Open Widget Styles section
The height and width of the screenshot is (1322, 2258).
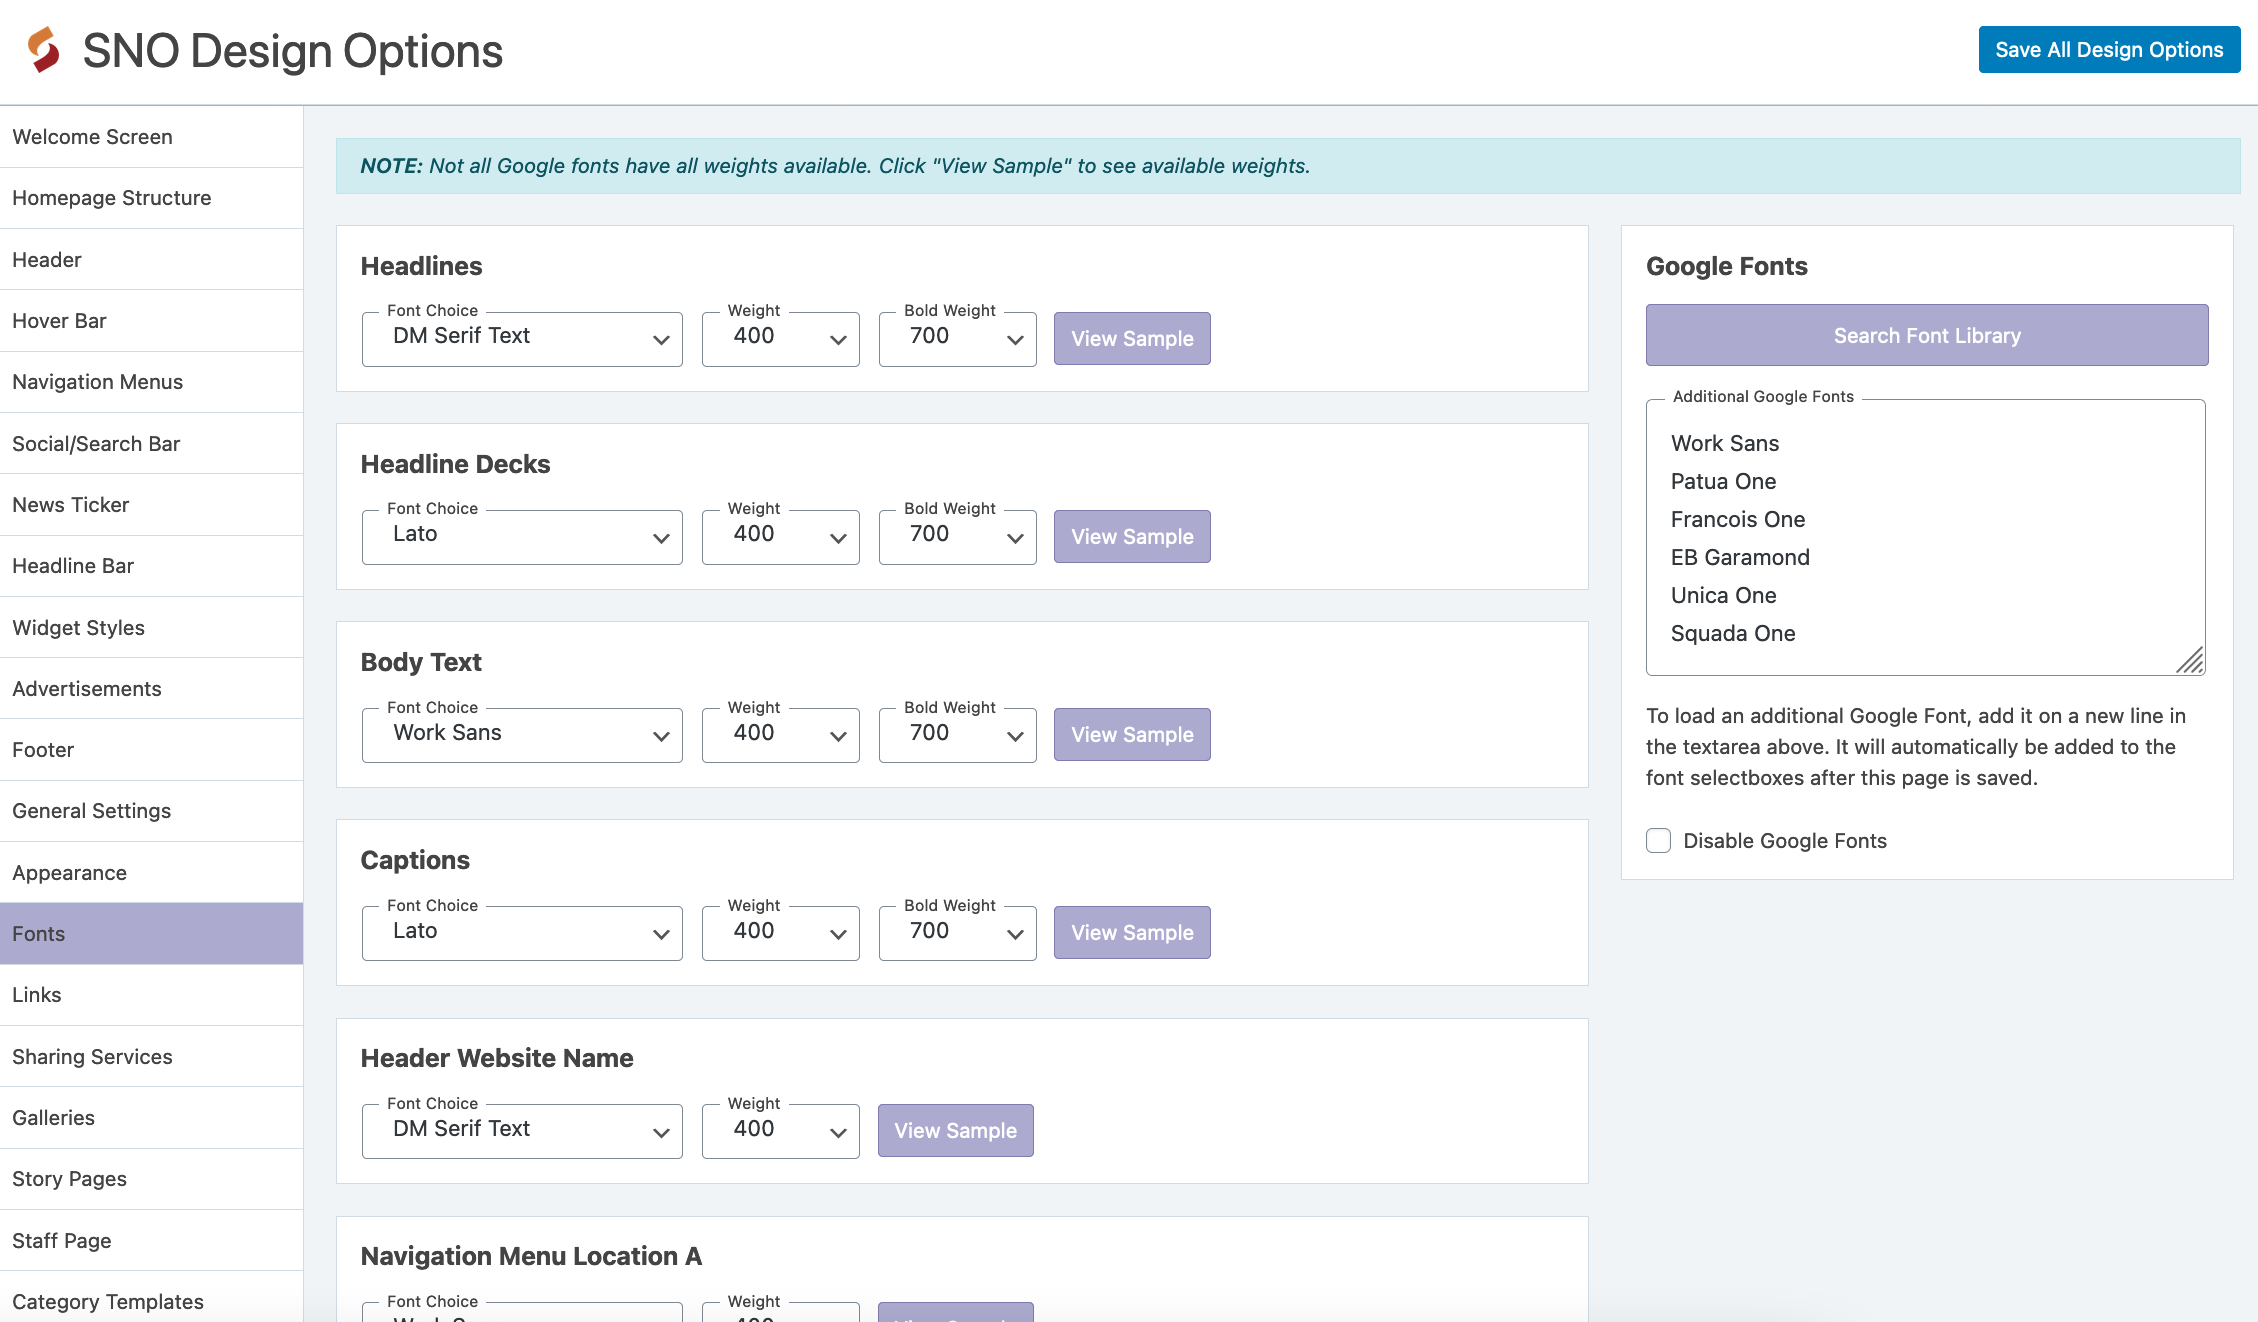click(151, 628)
